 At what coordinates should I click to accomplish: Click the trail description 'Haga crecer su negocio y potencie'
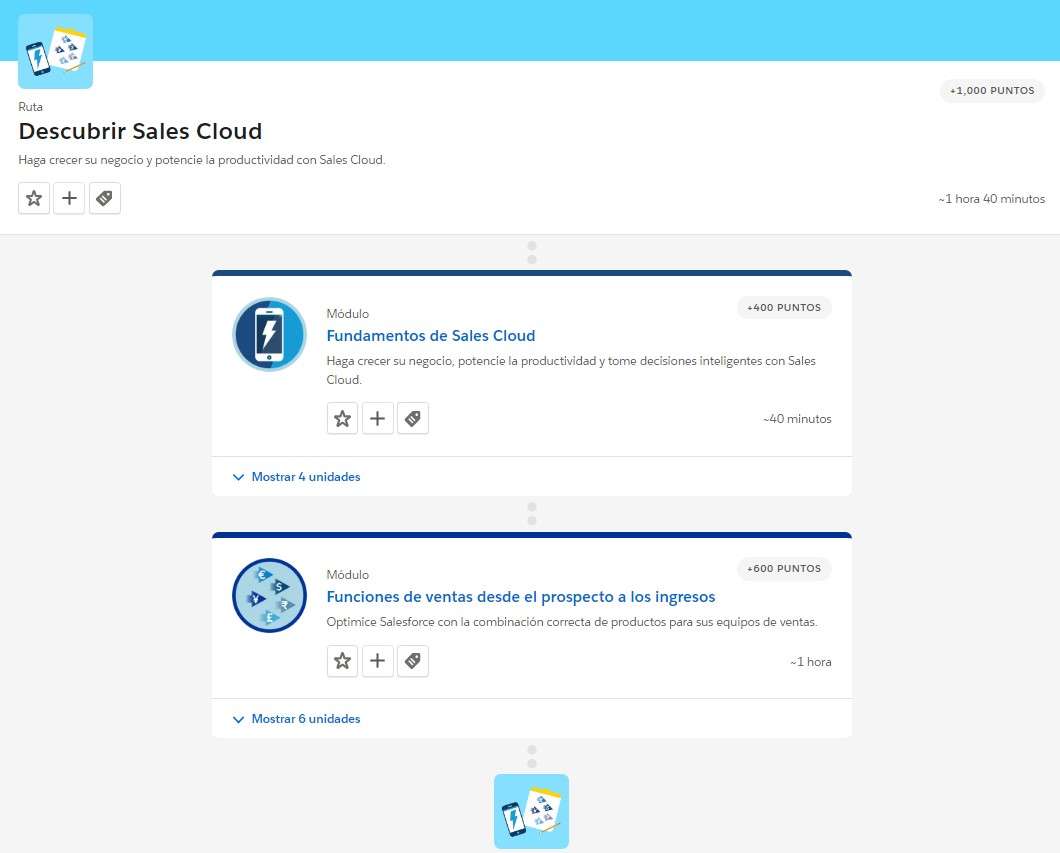201,160
